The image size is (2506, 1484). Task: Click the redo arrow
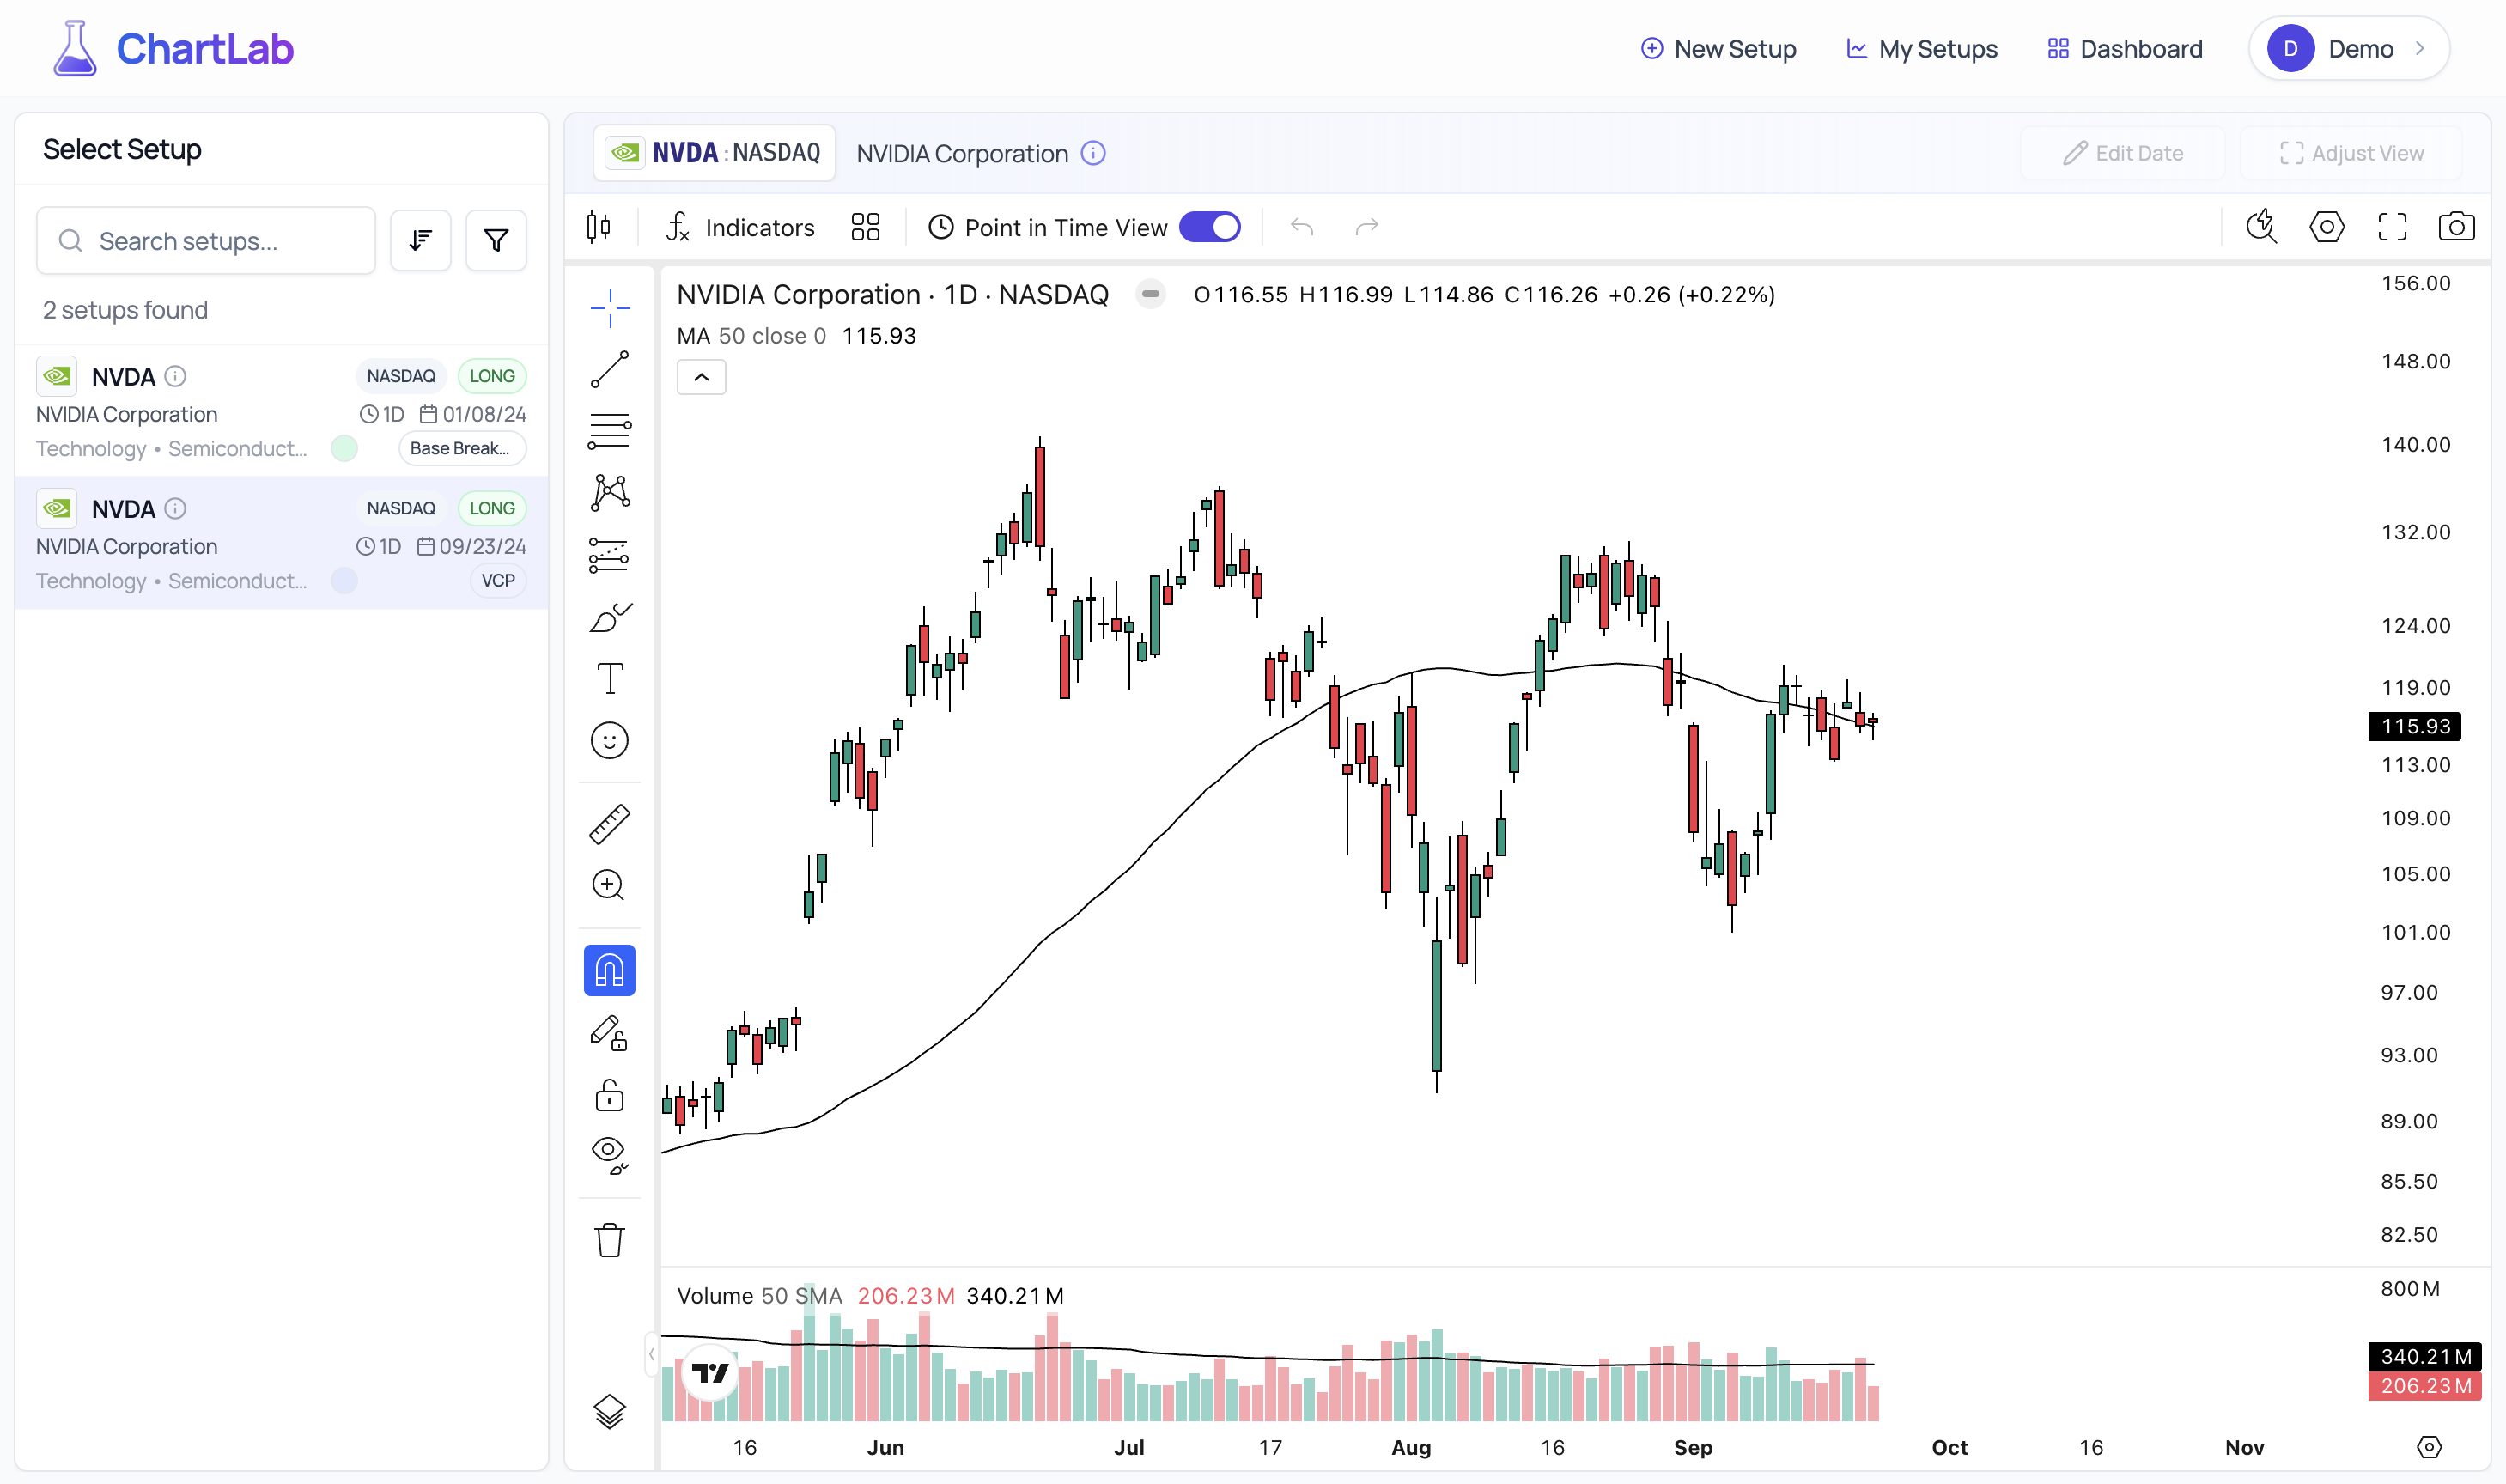coord(1366,227)
